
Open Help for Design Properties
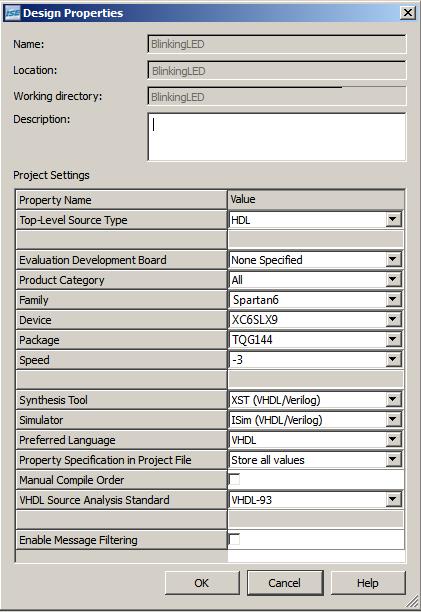[x=368, y=583]
